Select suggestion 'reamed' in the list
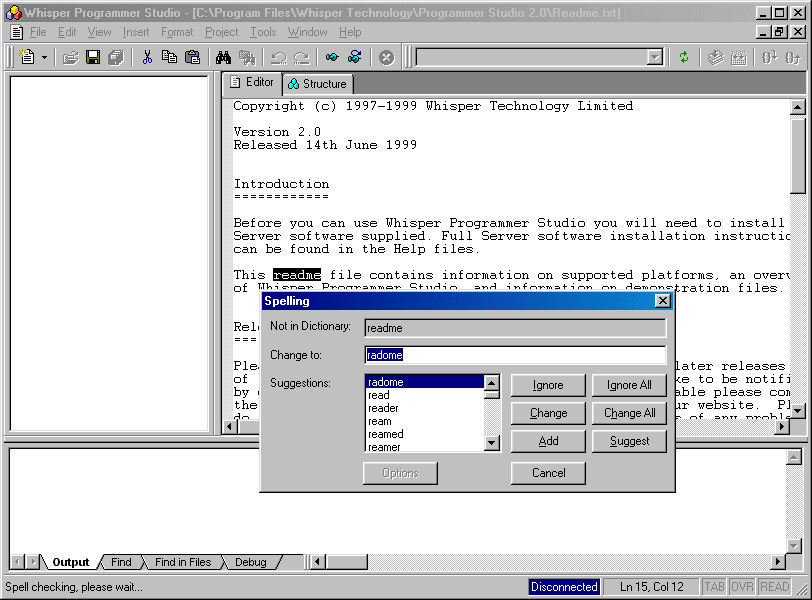The image size is (812, 600). click(425, 434)
